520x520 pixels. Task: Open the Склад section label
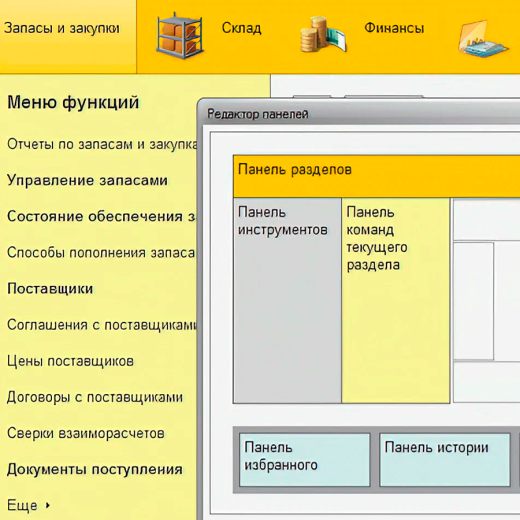click(x=242, y=28)
